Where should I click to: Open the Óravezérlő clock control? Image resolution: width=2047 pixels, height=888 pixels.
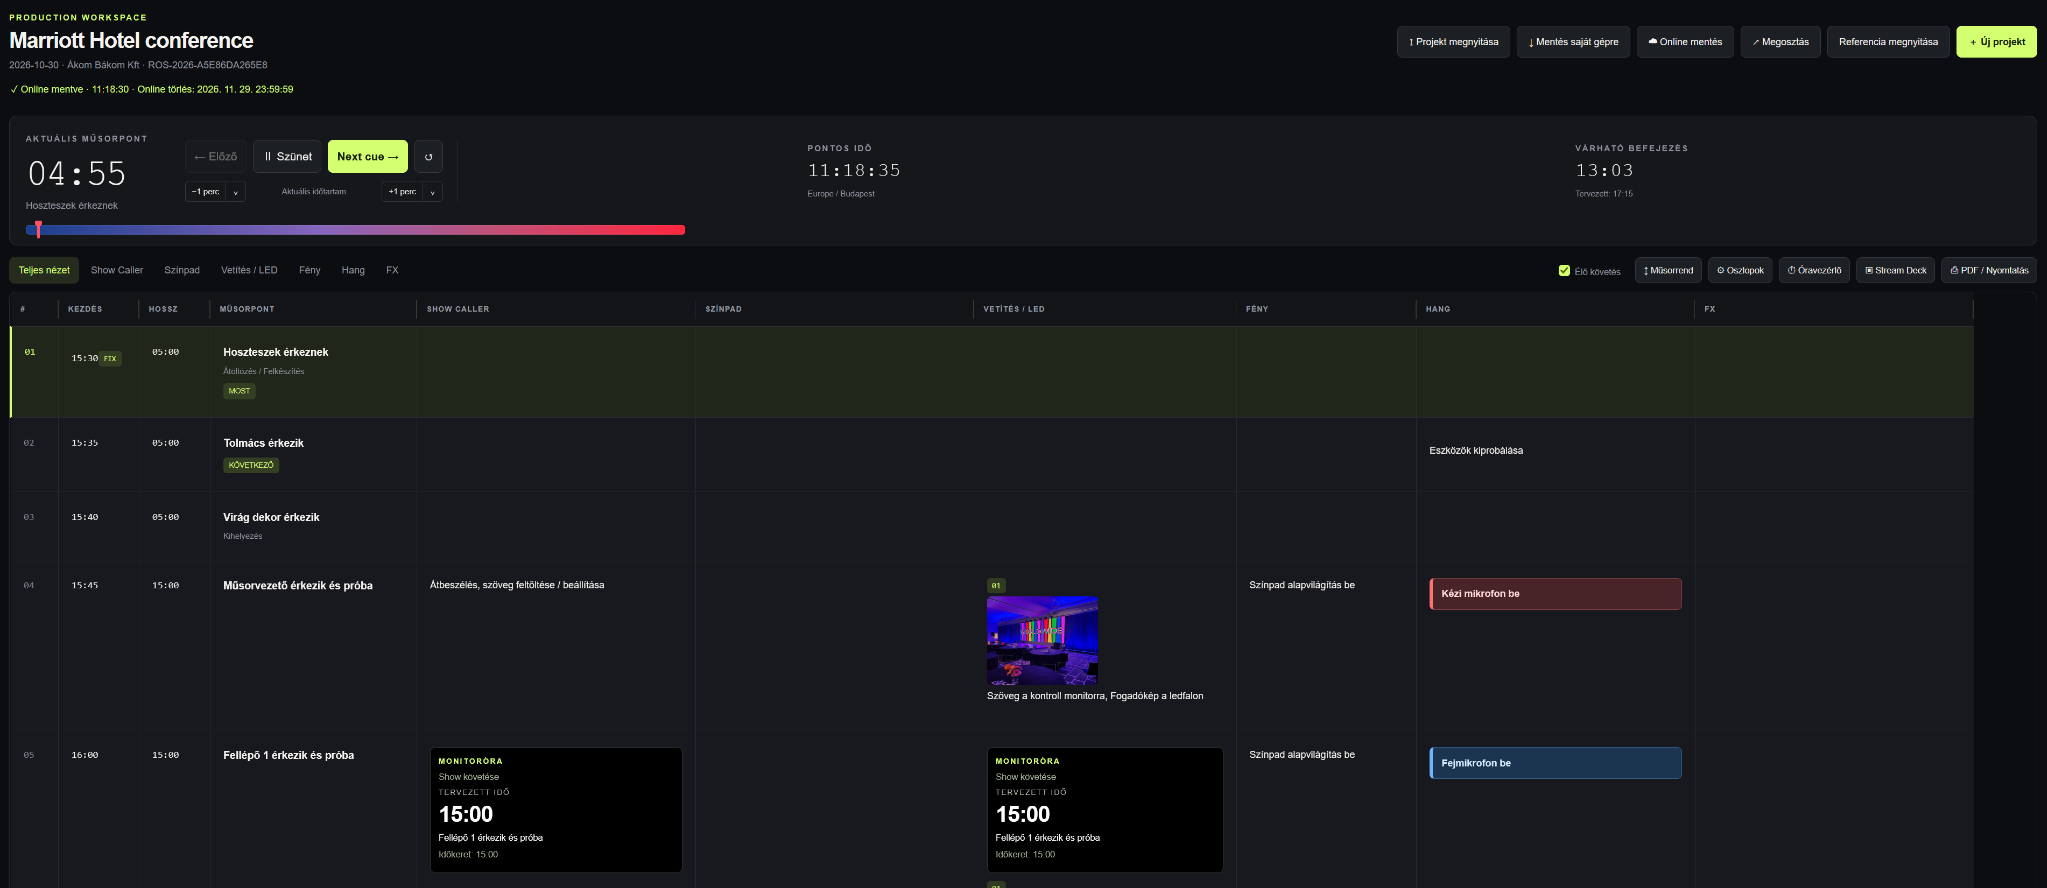point(1814,270)
